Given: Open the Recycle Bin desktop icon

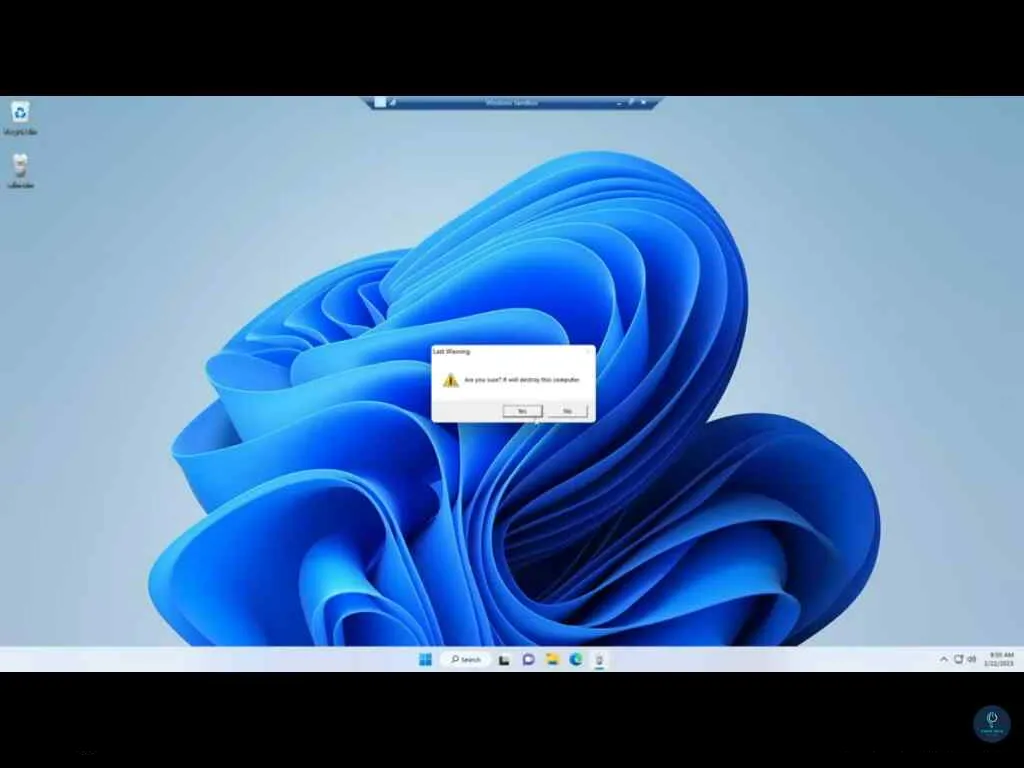Looking at the screenshot, I should [x=20, y=118].
